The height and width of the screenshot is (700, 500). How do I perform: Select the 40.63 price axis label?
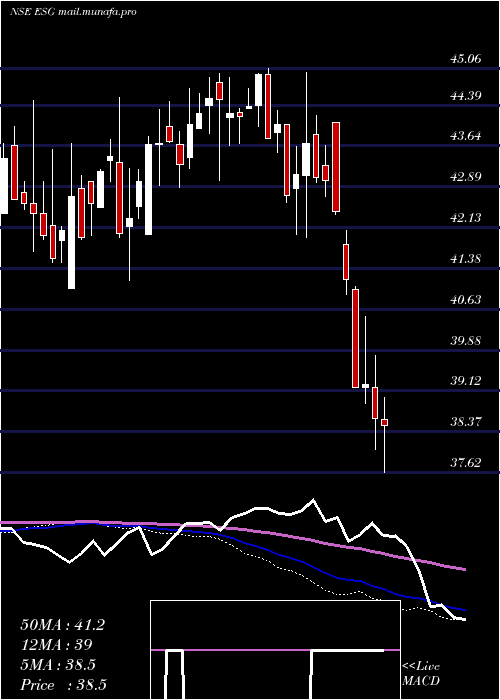pyautogui.click(x=465, y=300)
